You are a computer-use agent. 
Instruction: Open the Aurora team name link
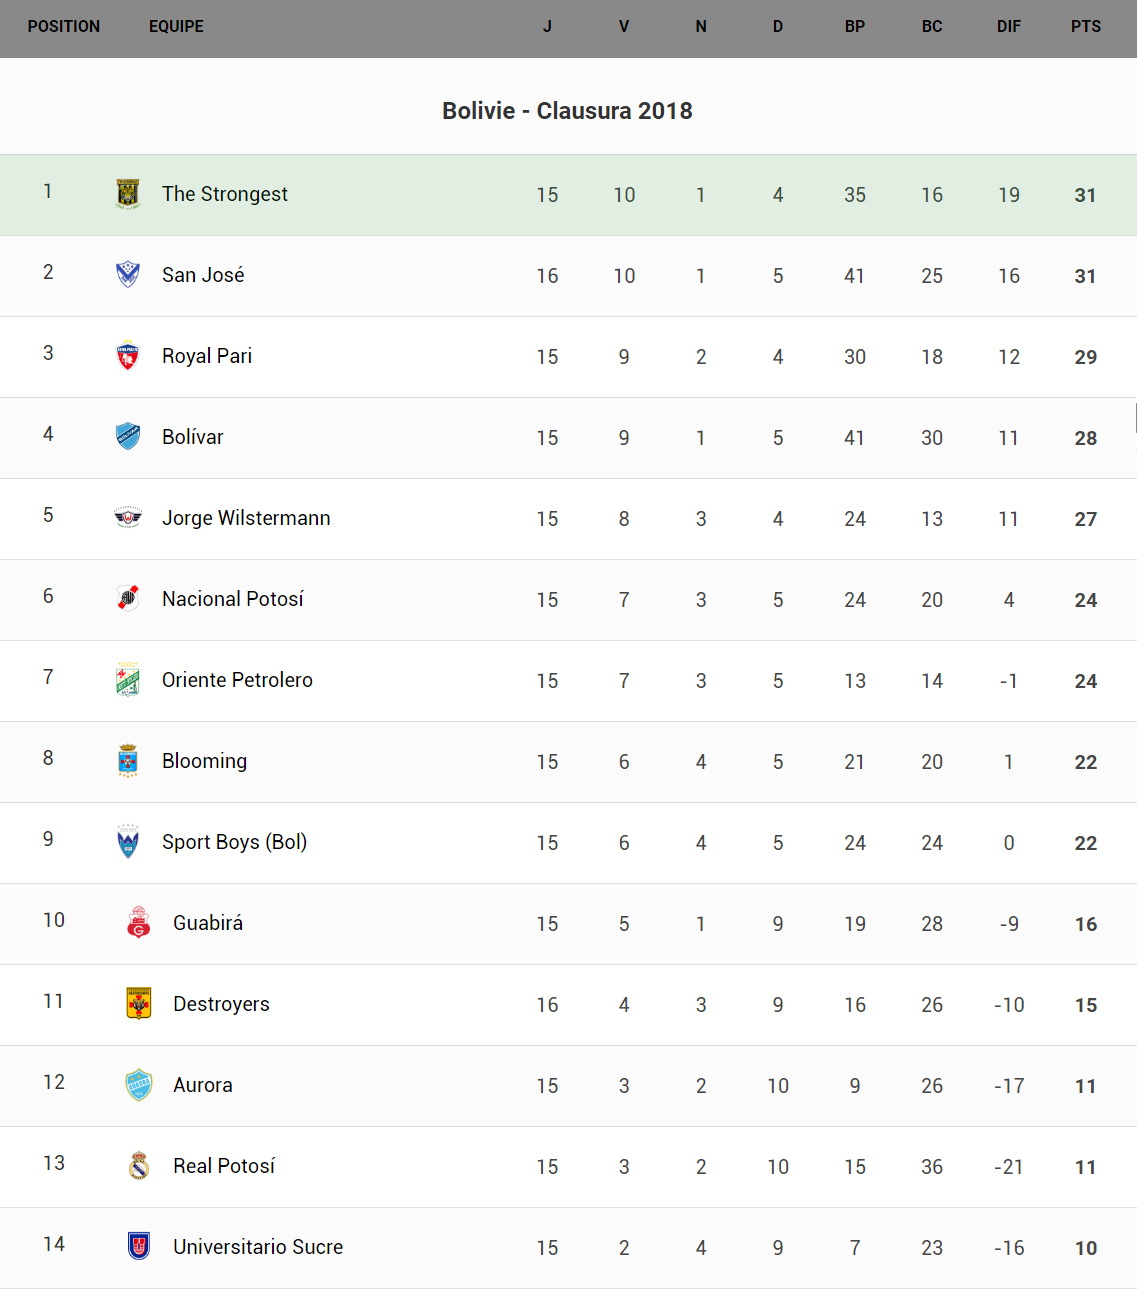point(203,1085)
